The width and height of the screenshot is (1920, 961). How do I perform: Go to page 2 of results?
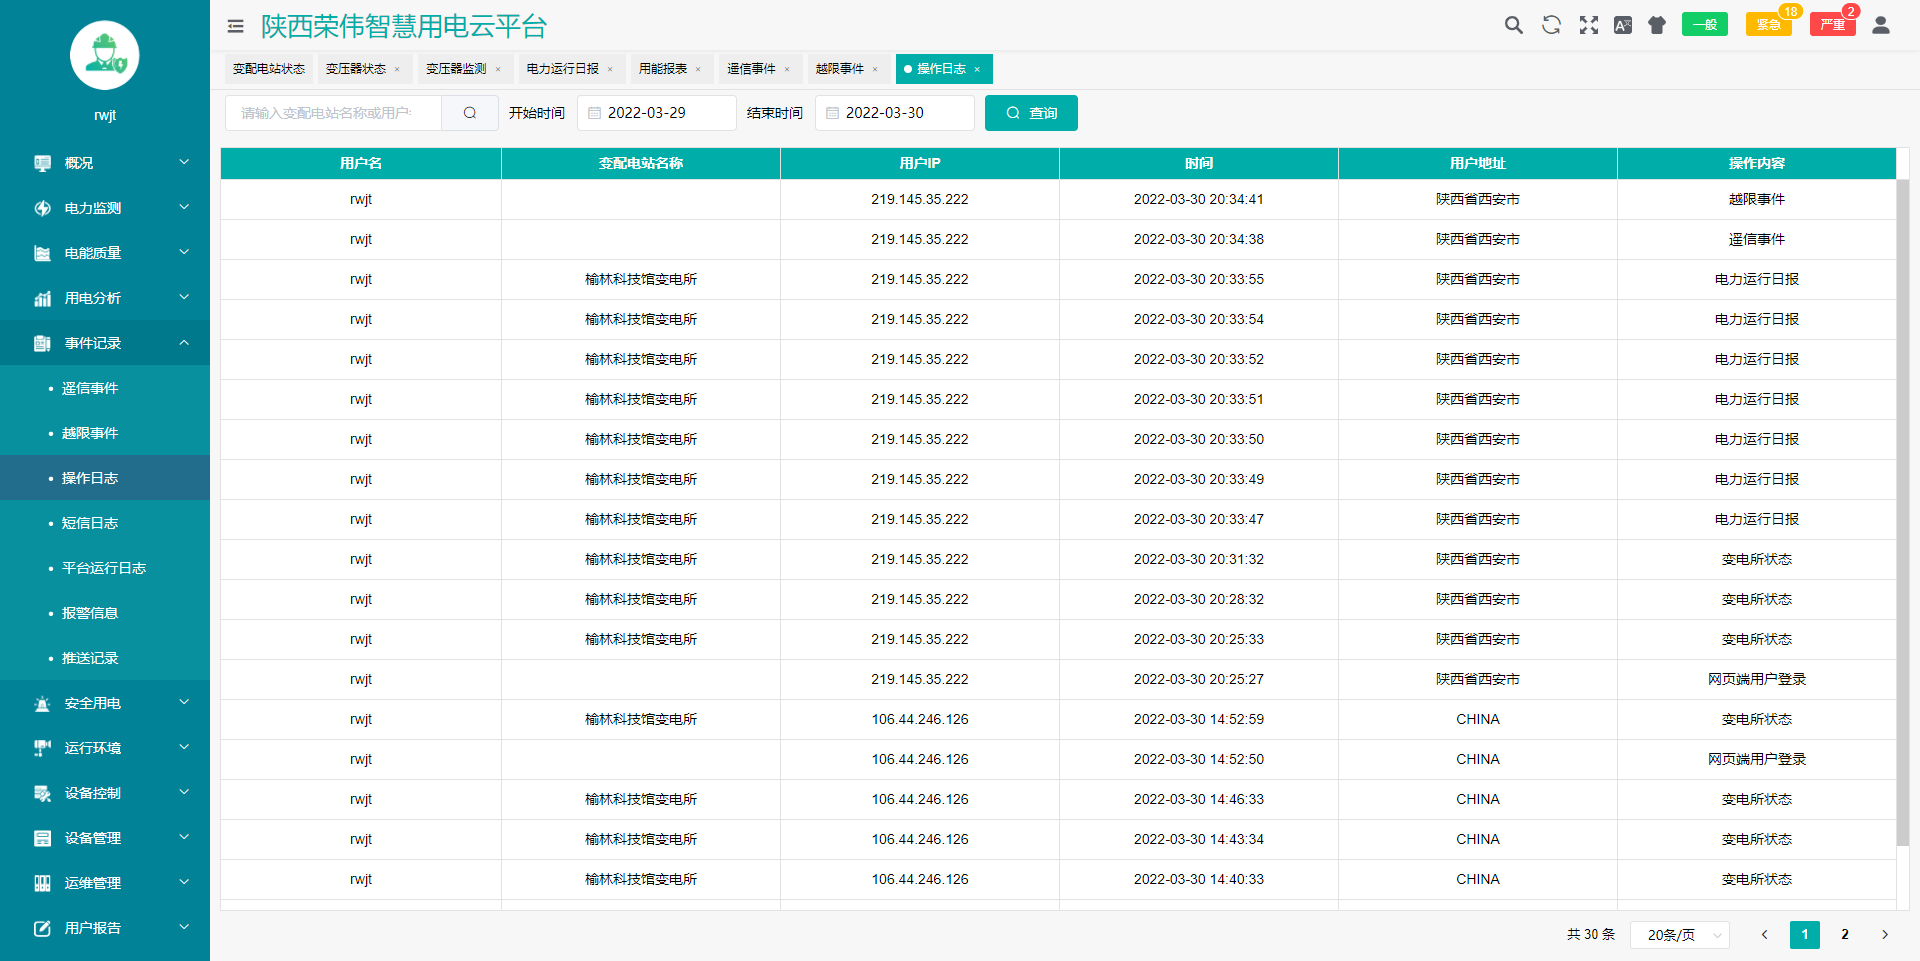[x=1845, y=935]
